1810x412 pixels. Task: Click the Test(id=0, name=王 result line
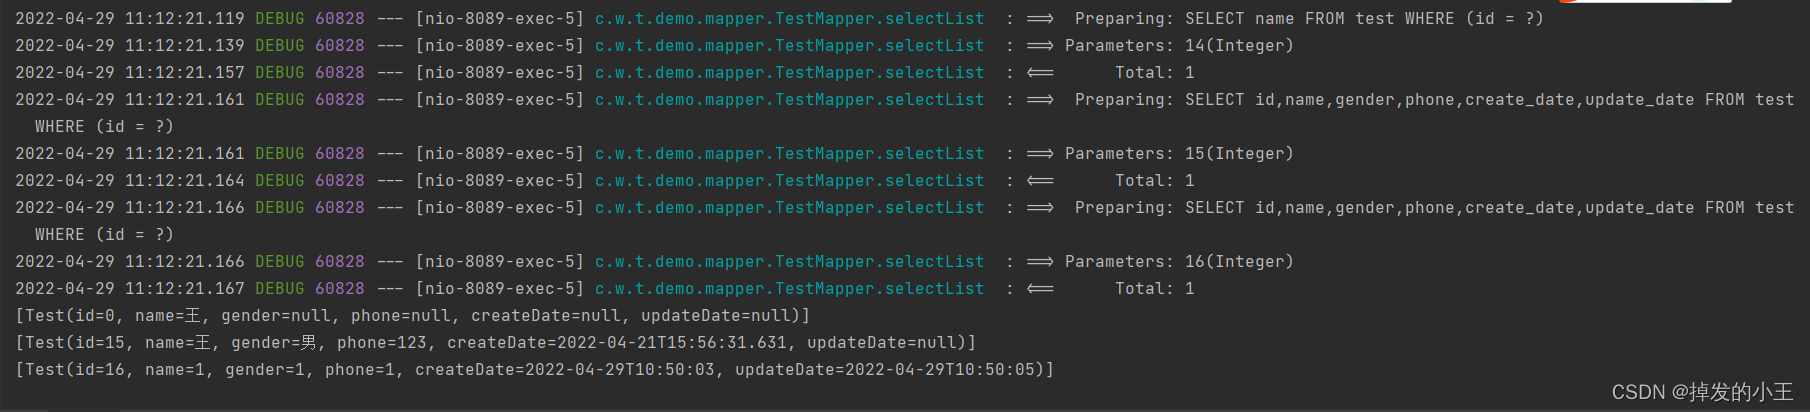(x=412, y=316)
